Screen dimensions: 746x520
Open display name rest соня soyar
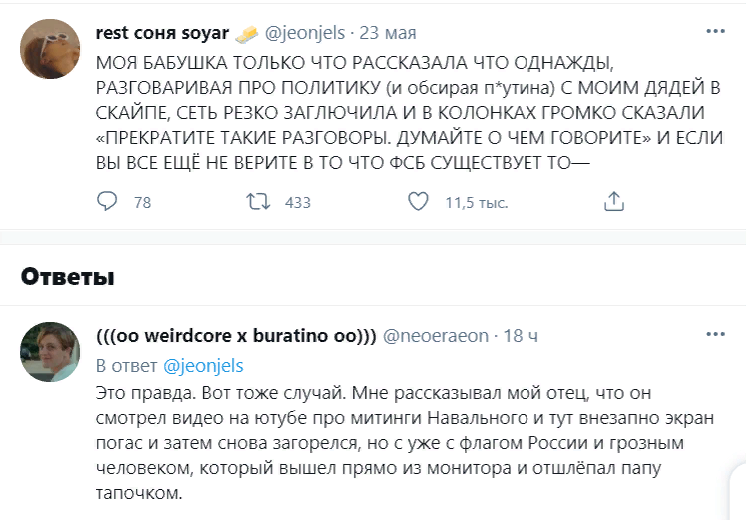(162, 33)
